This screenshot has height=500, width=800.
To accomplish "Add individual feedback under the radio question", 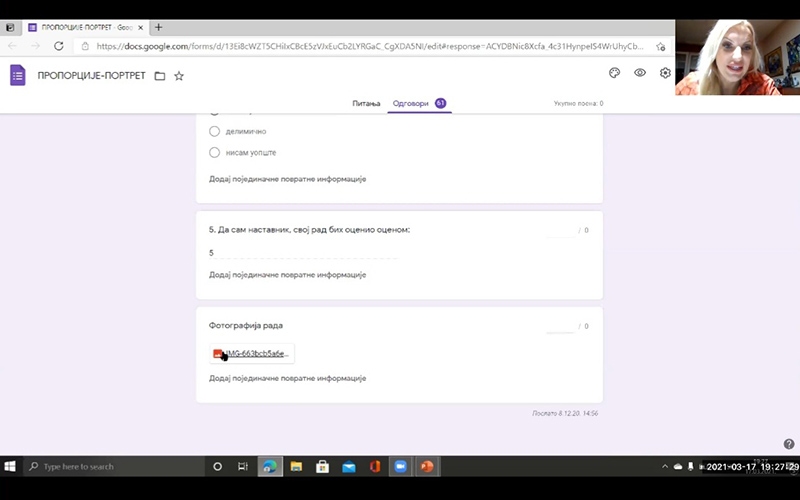I will pos(287,179).
